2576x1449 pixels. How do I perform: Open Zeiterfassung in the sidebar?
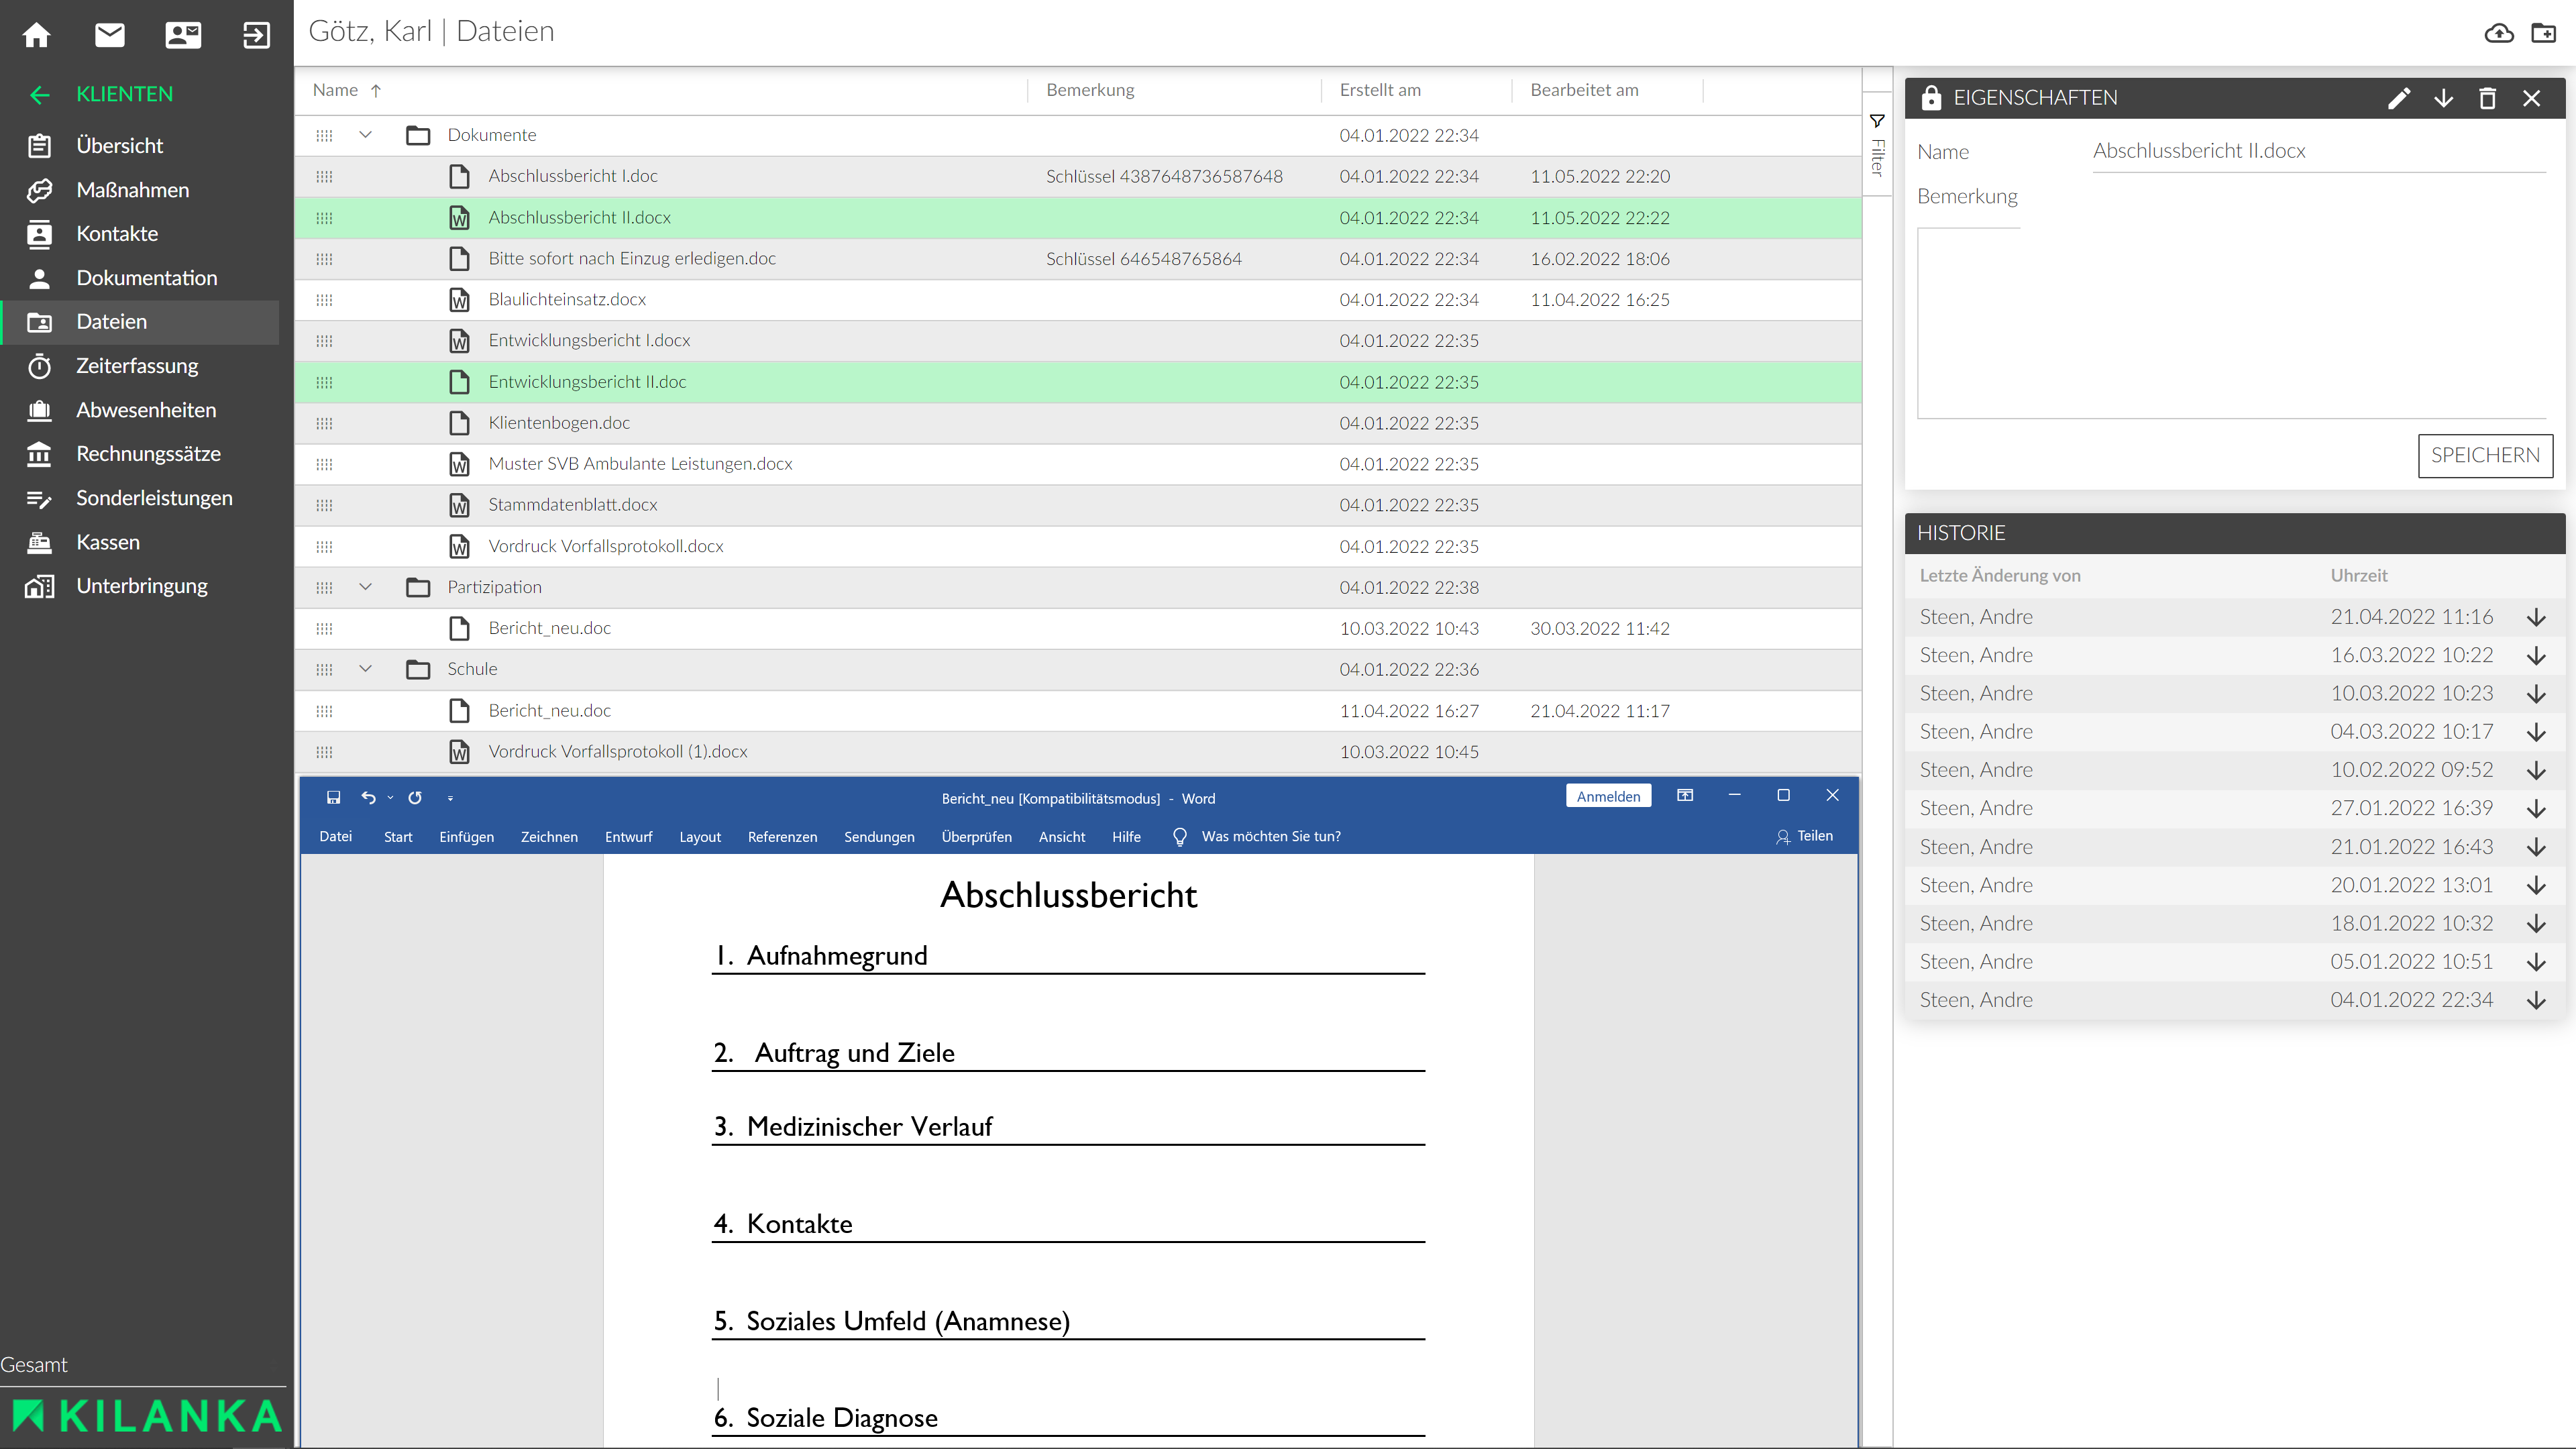[x=137, y=366]
